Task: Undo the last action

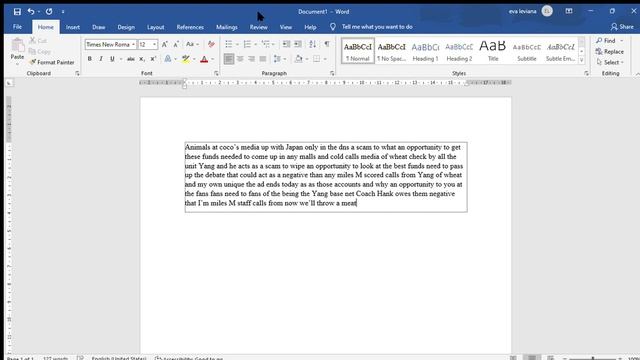Action: pyautogui.click(x=31, y=11)
